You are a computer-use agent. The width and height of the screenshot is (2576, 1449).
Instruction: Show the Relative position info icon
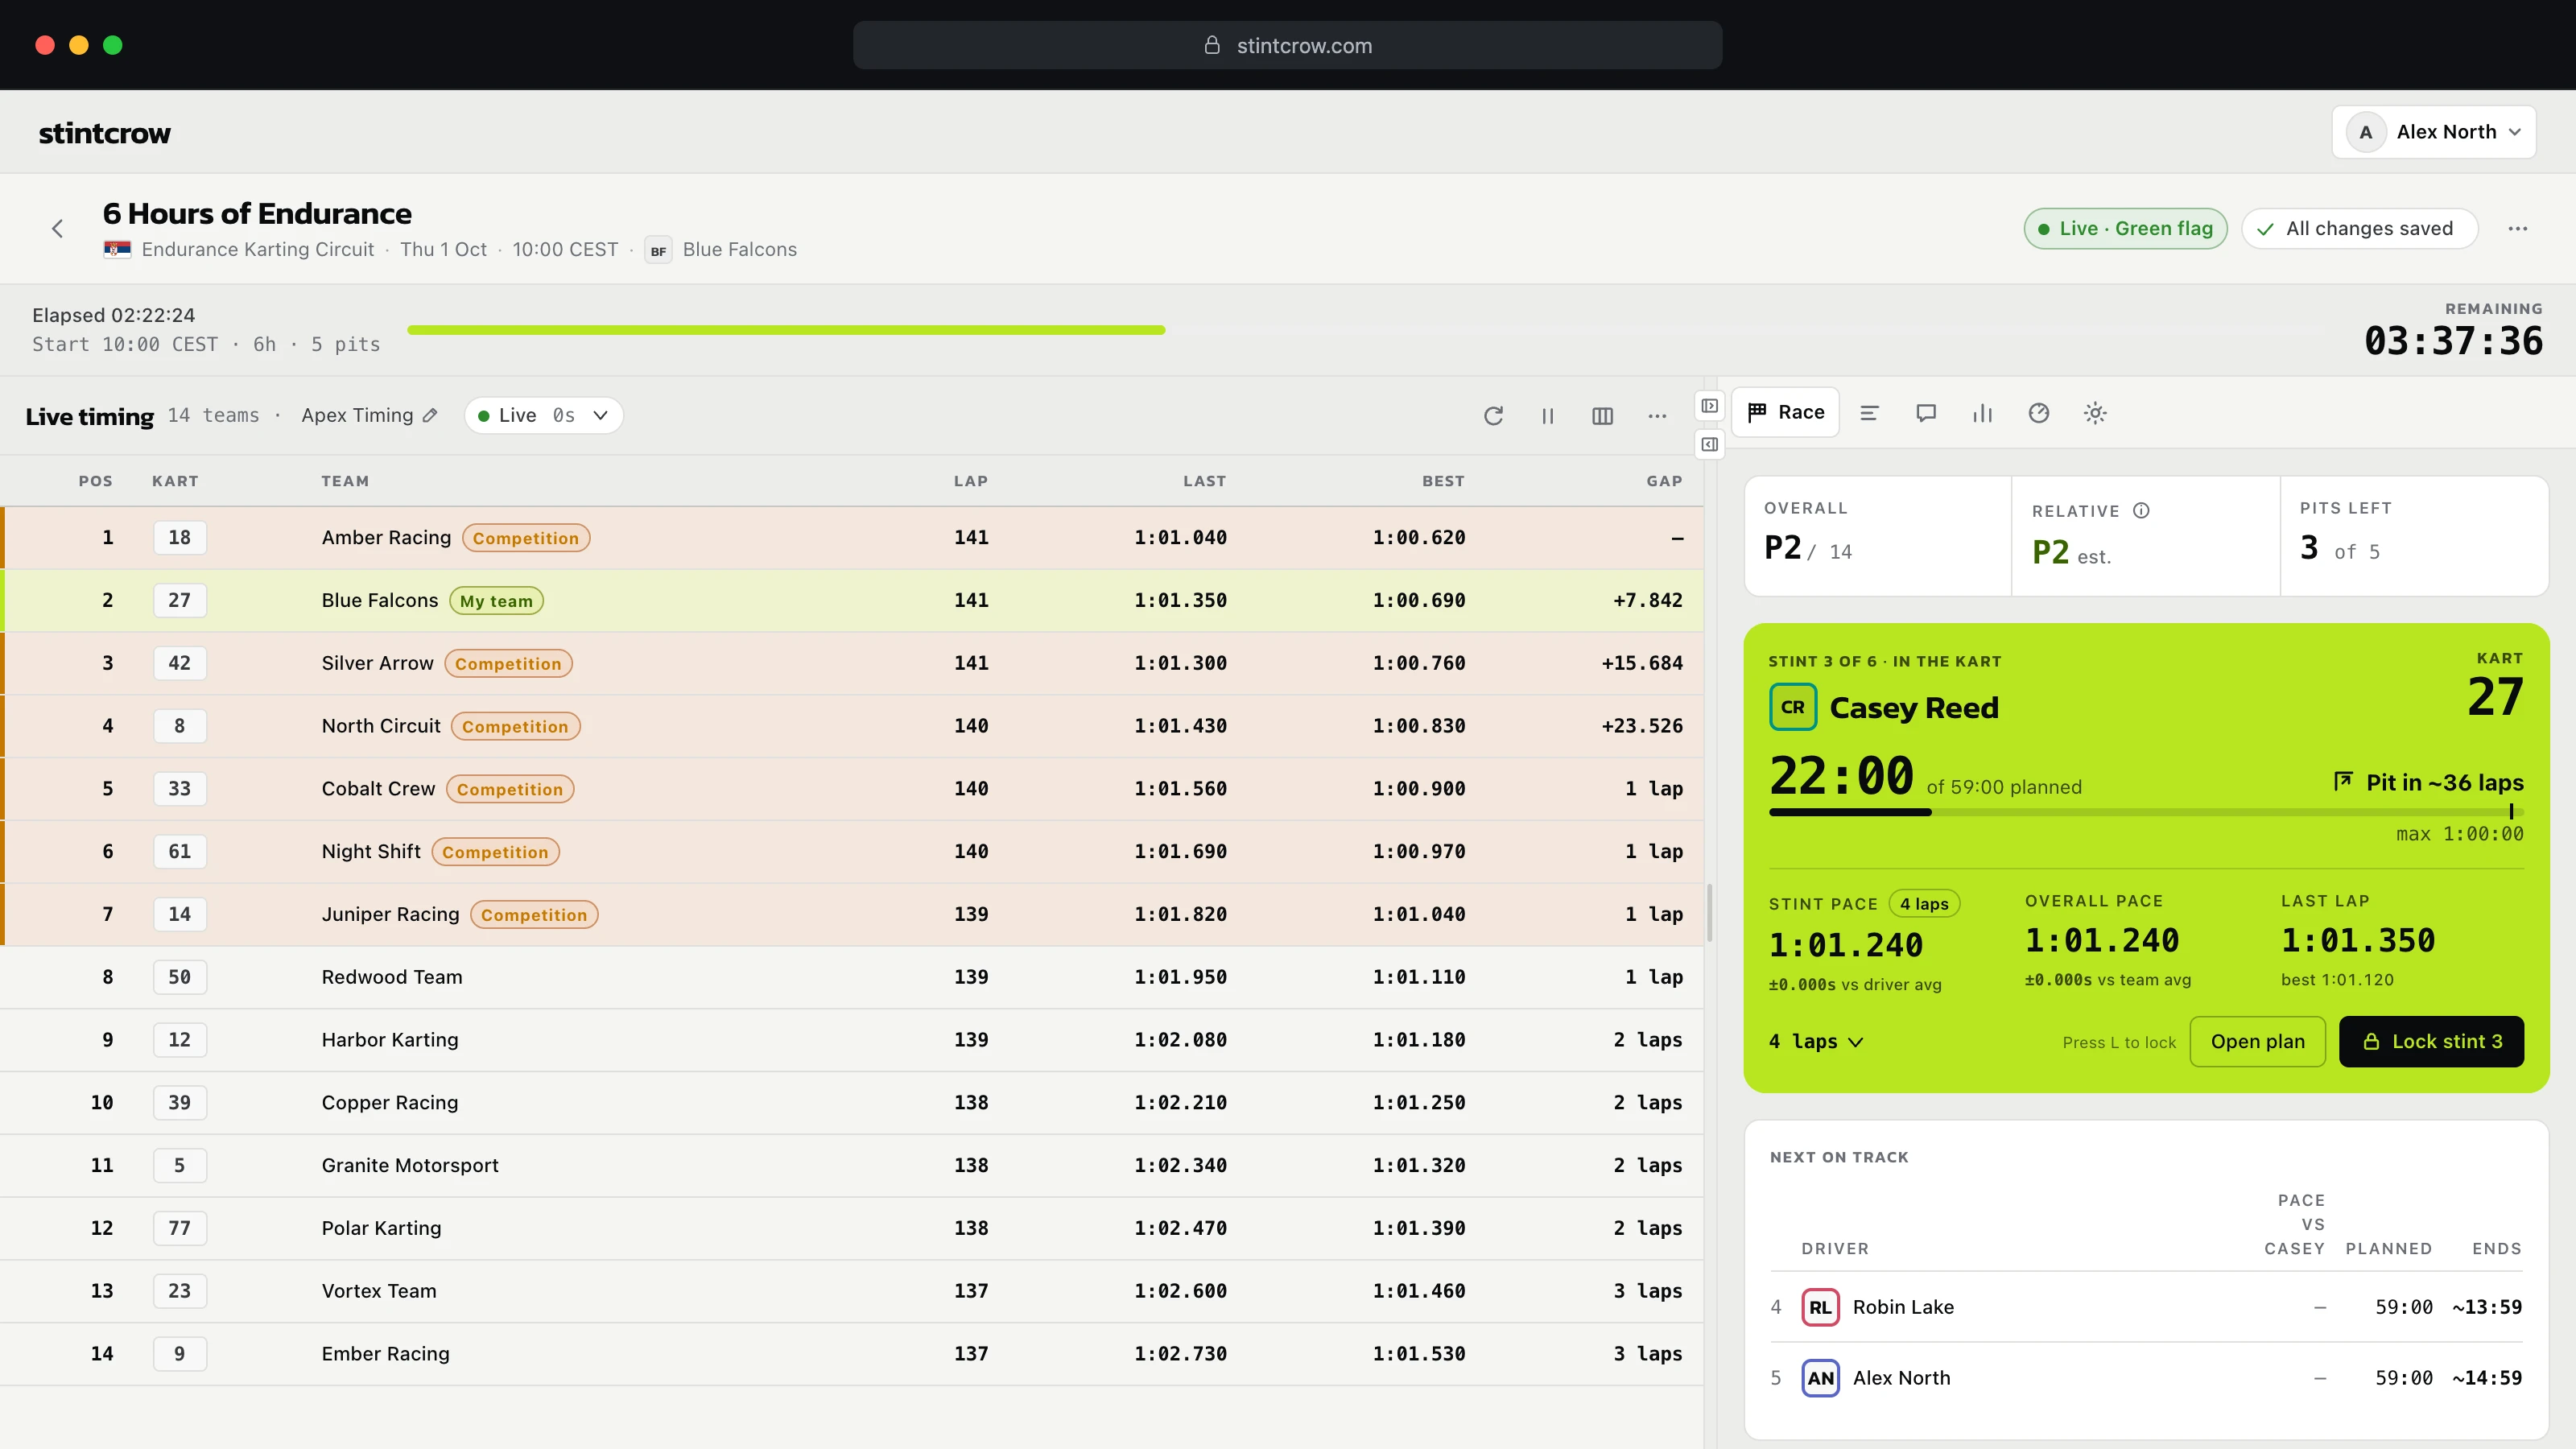coord(2141,511)
